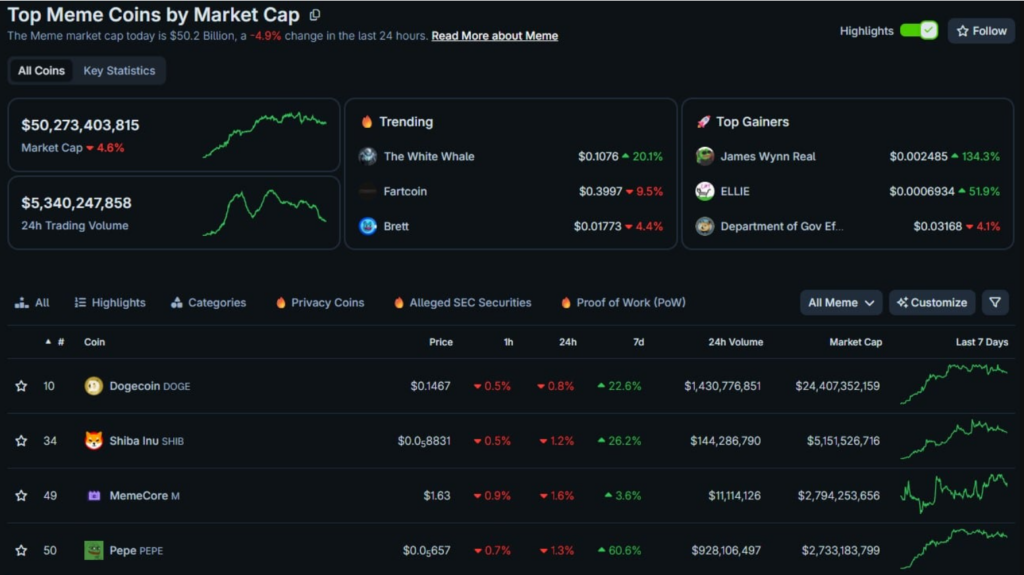Open the Read More about Meme link
1024x575 pixels.
(495, 36)
